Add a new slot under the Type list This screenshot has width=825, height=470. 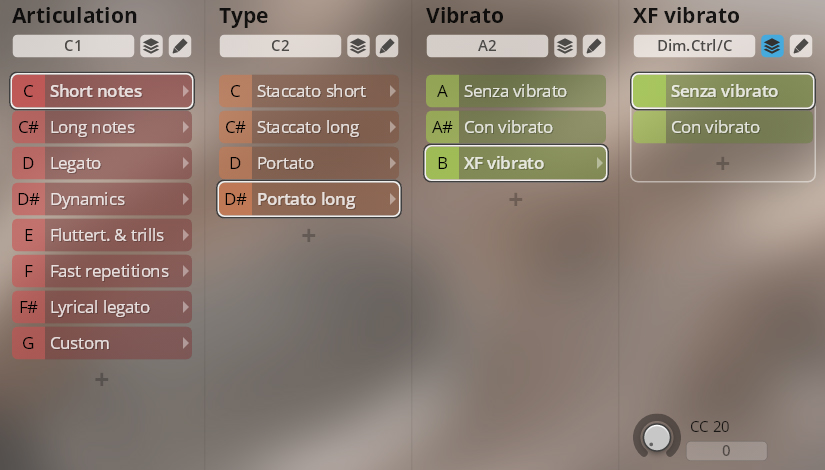tap(308, 235)
